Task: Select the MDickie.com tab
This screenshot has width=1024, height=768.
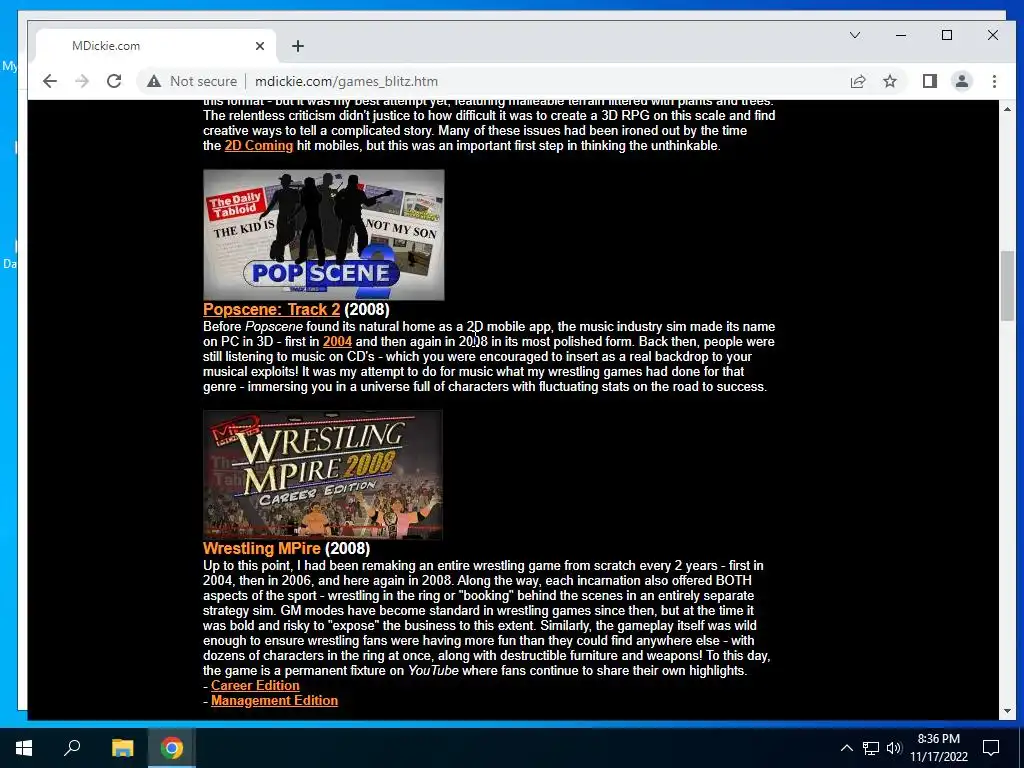Action: (x=157, y=46)
